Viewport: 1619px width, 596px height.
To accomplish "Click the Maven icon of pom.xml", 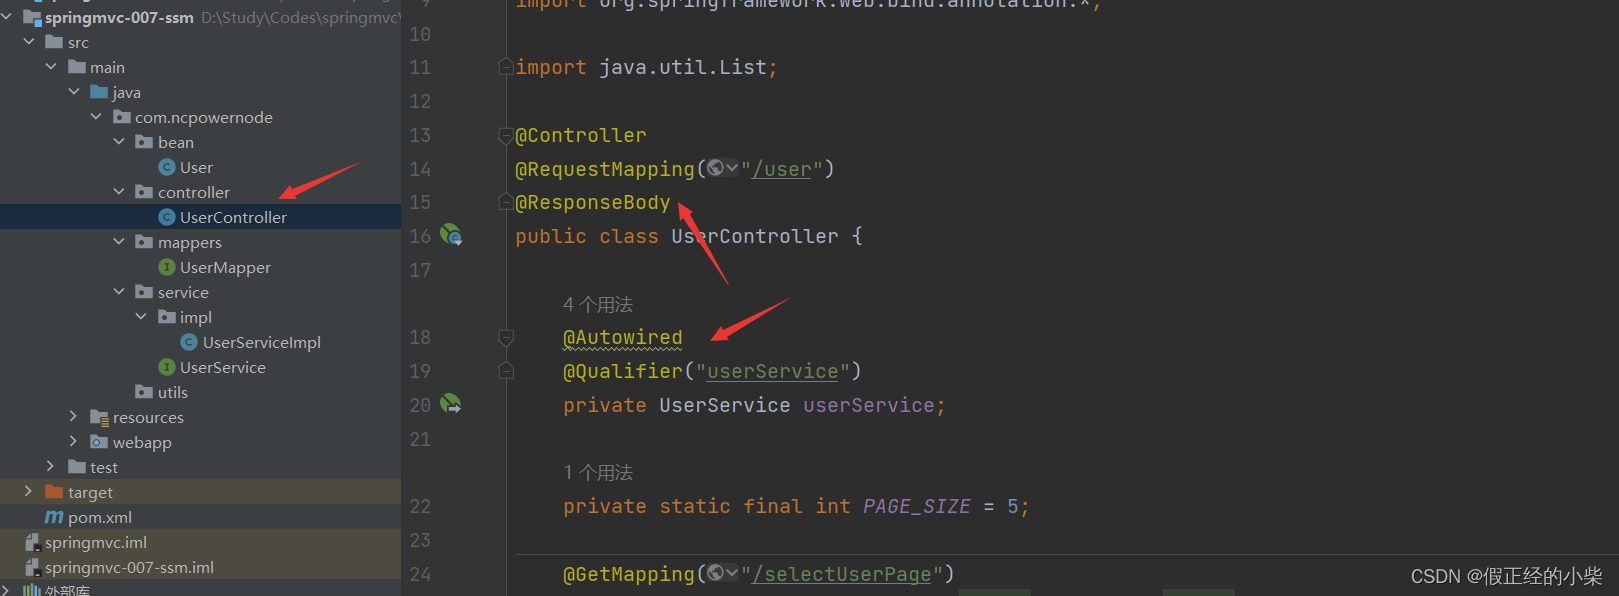I will tap(54, 517).
